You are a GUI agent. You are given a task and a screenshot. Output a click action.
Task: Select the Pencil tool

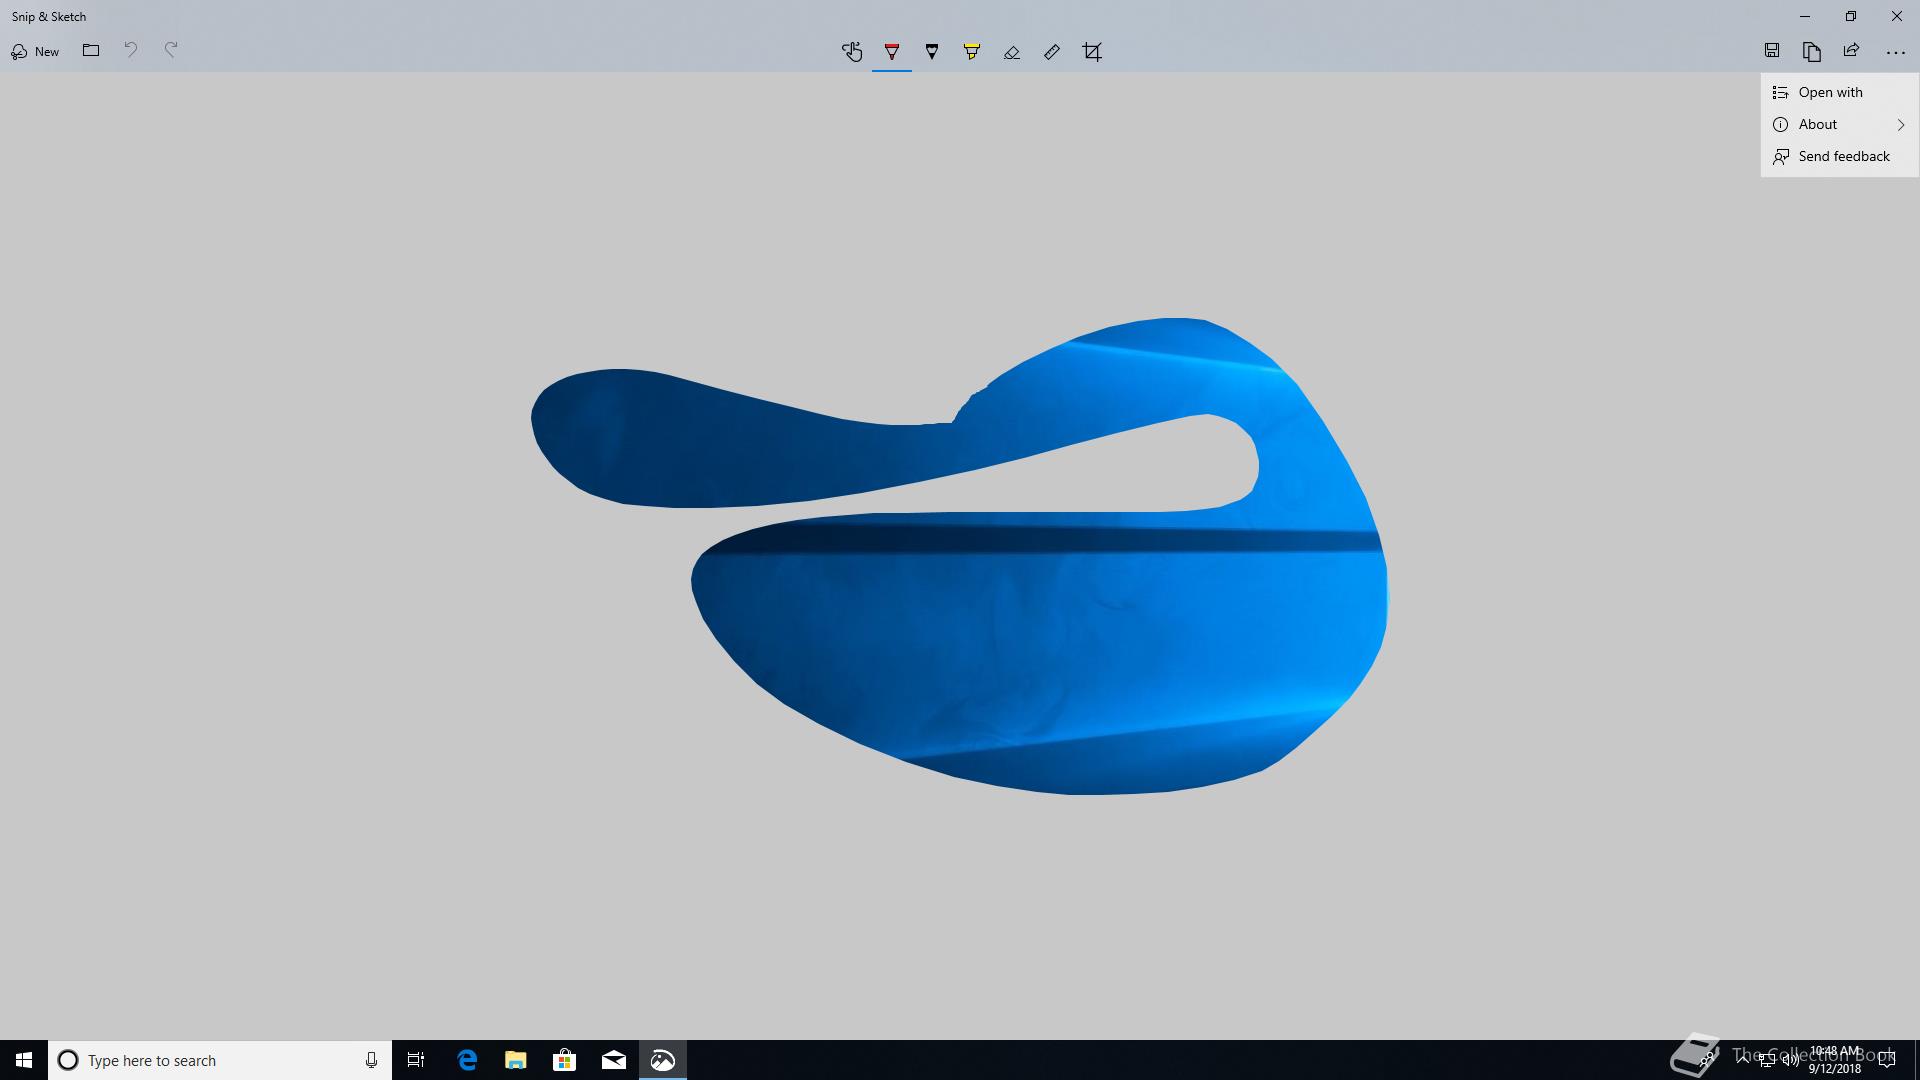pos(931,52)
